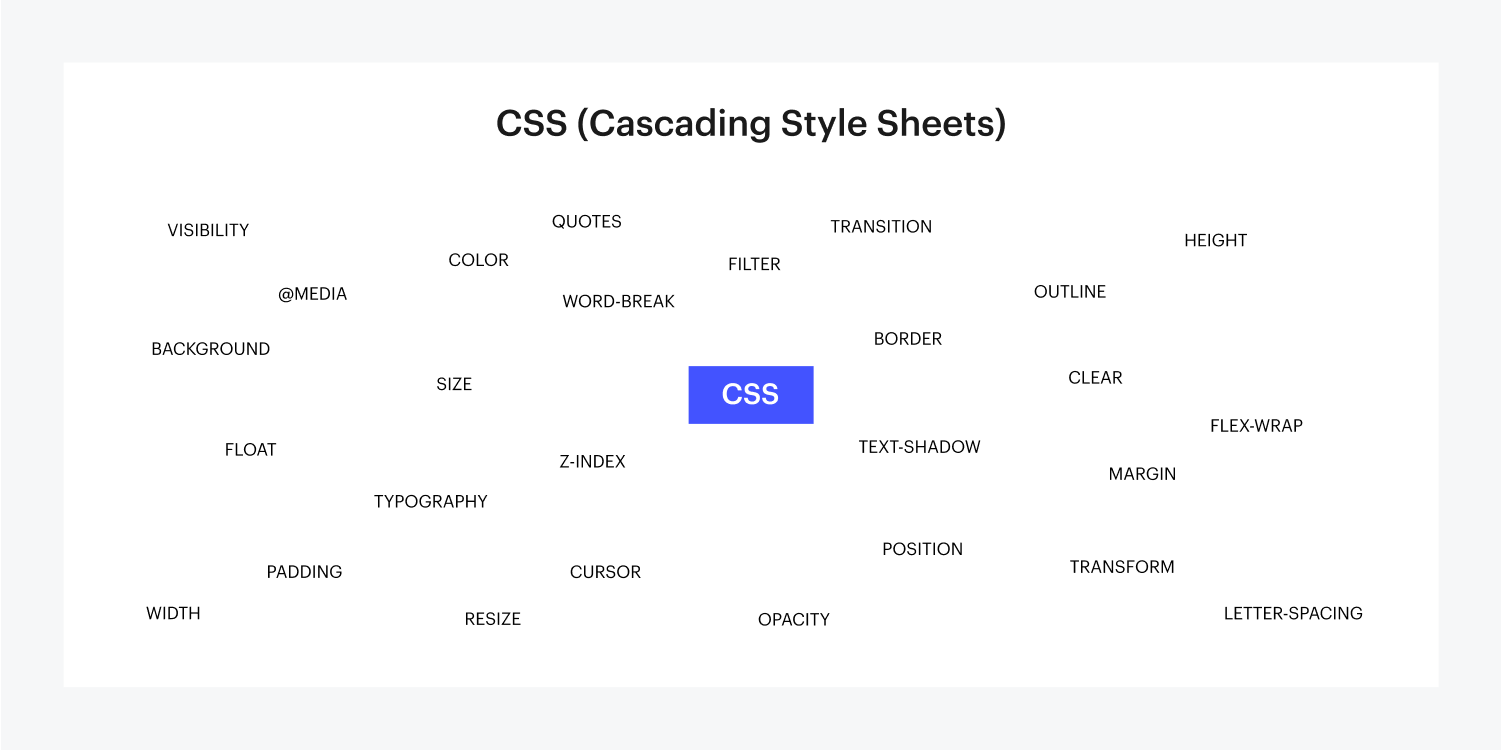Select the OPACITY keyword

[793, 620]
